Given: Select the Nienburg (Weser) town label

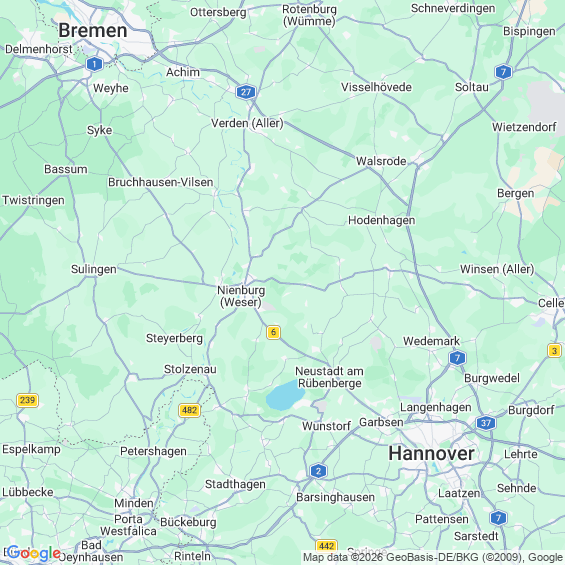Looking at the screenshot, I should [x=241, y=296].
